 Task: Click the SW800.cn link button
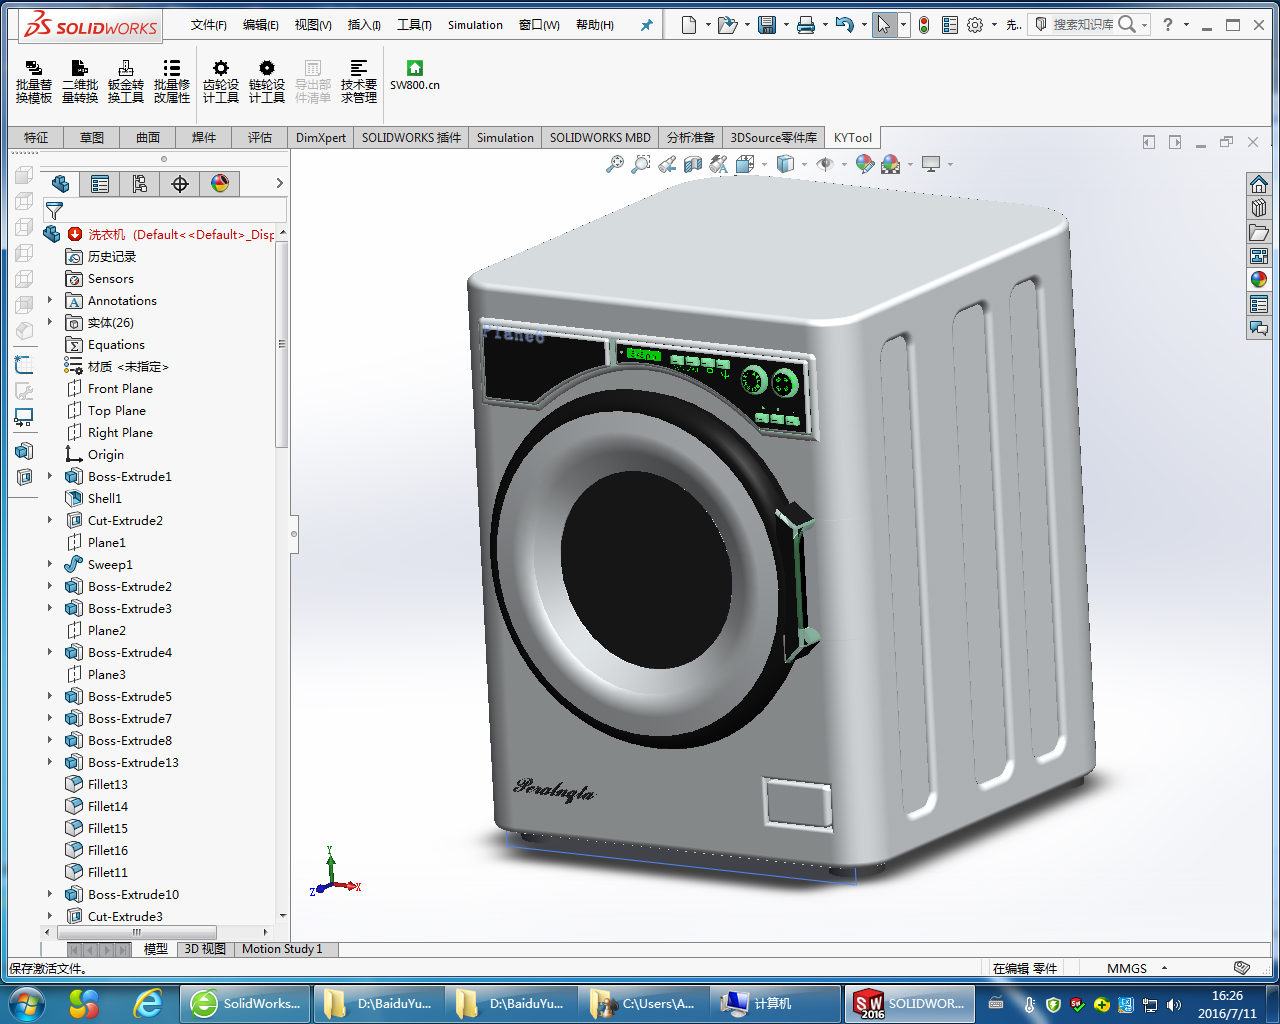point(415,75)
